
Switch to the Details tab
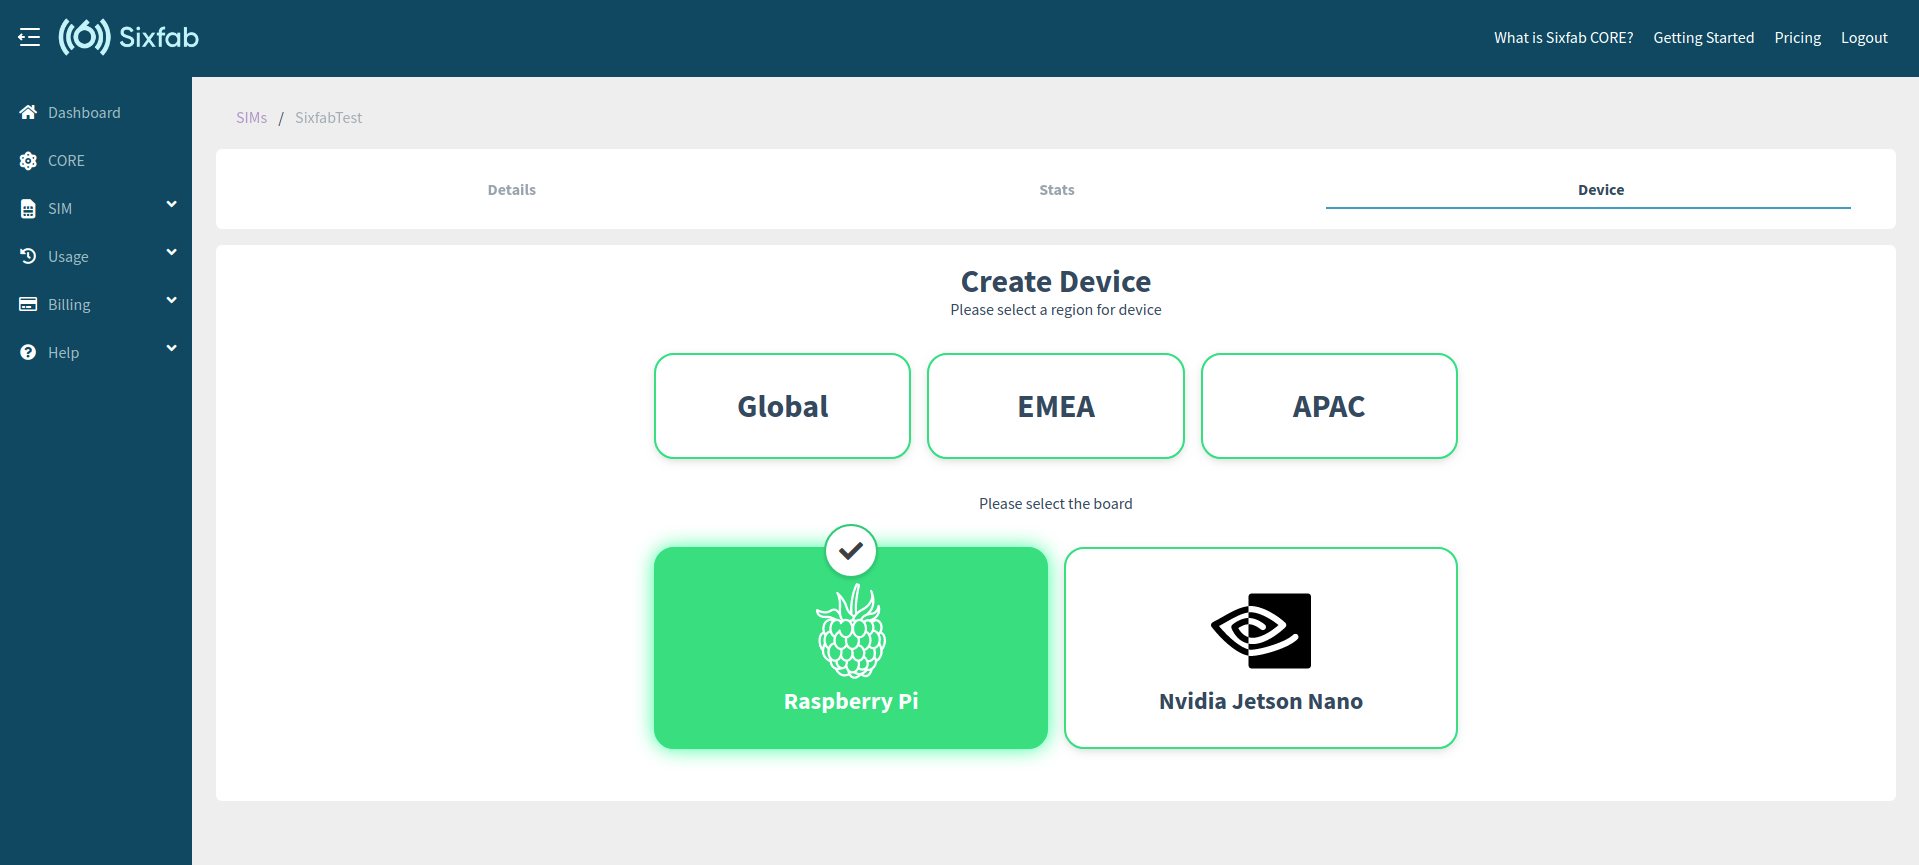(512, 189)
